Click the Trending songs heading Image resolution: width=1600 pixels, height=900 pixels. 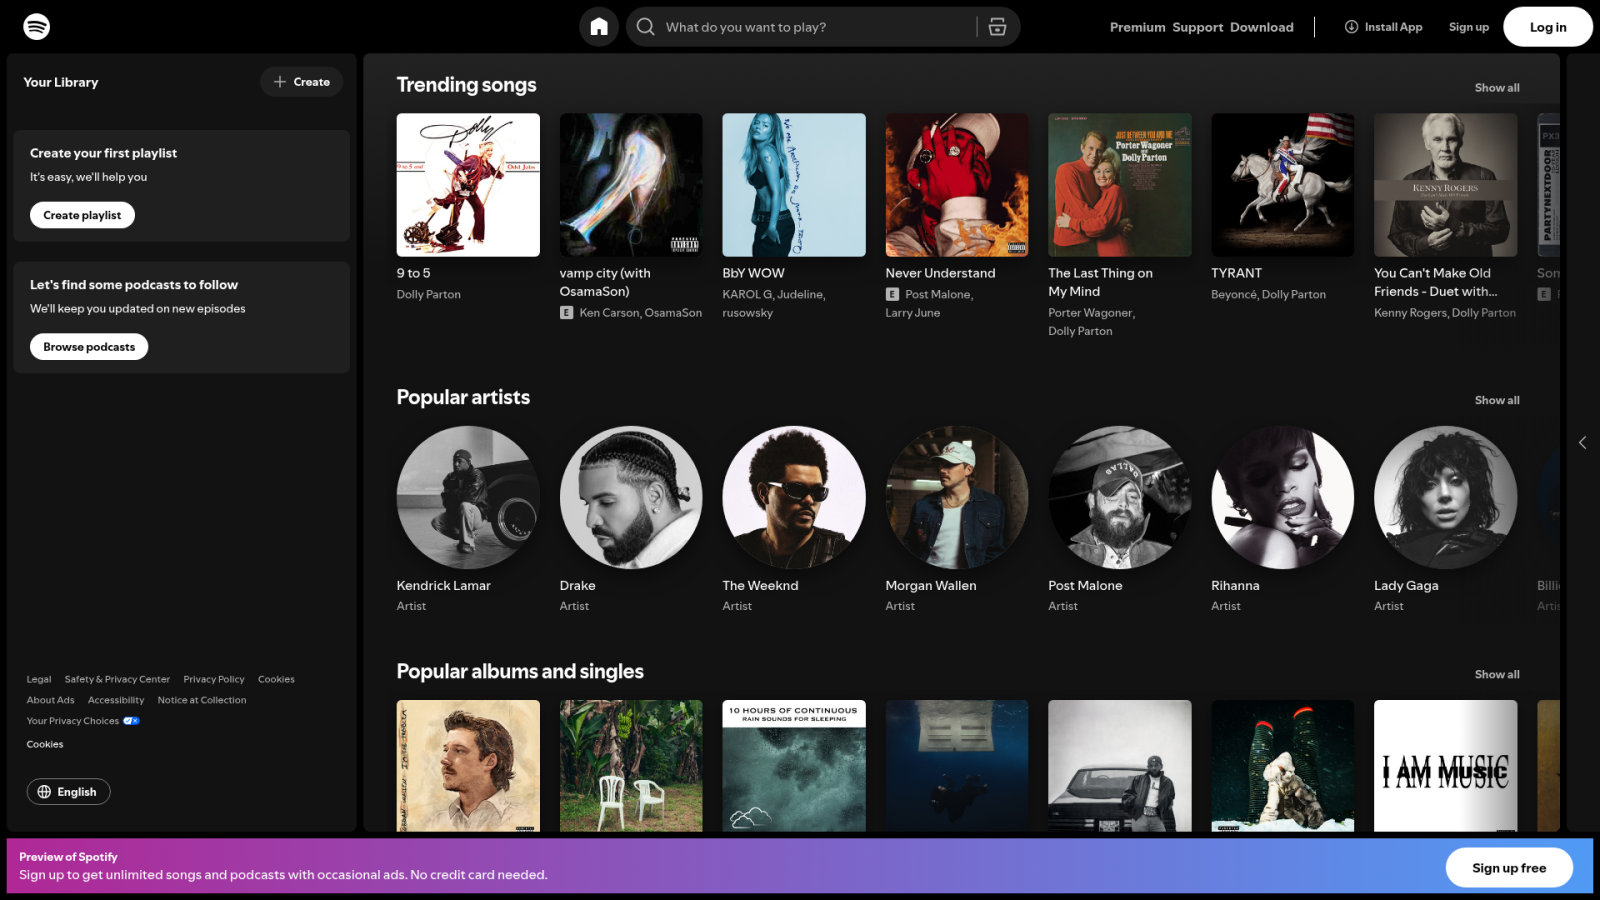pyautogui.click(x=467, y=85)
